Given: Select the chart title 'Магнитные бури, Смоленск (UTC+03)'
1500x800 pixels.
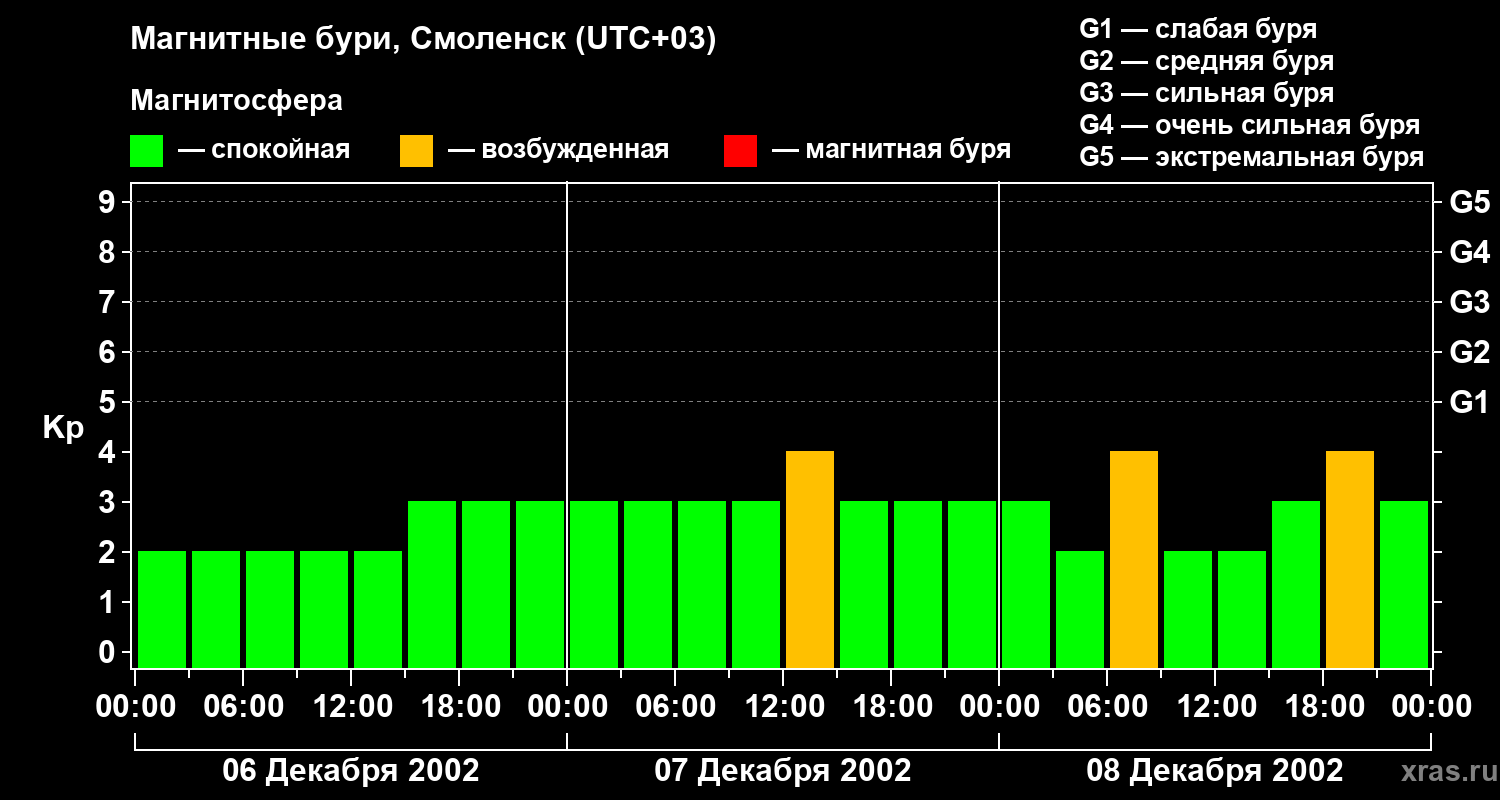Looking at the screenshot, I should [x=423, y=41].
